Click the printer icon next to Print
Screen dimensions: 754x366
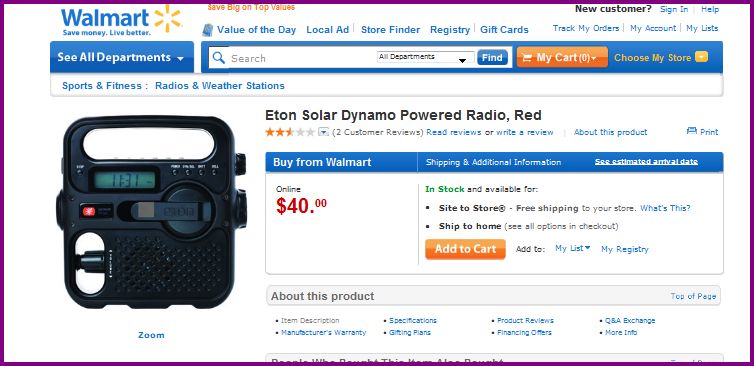pos(691,131)
